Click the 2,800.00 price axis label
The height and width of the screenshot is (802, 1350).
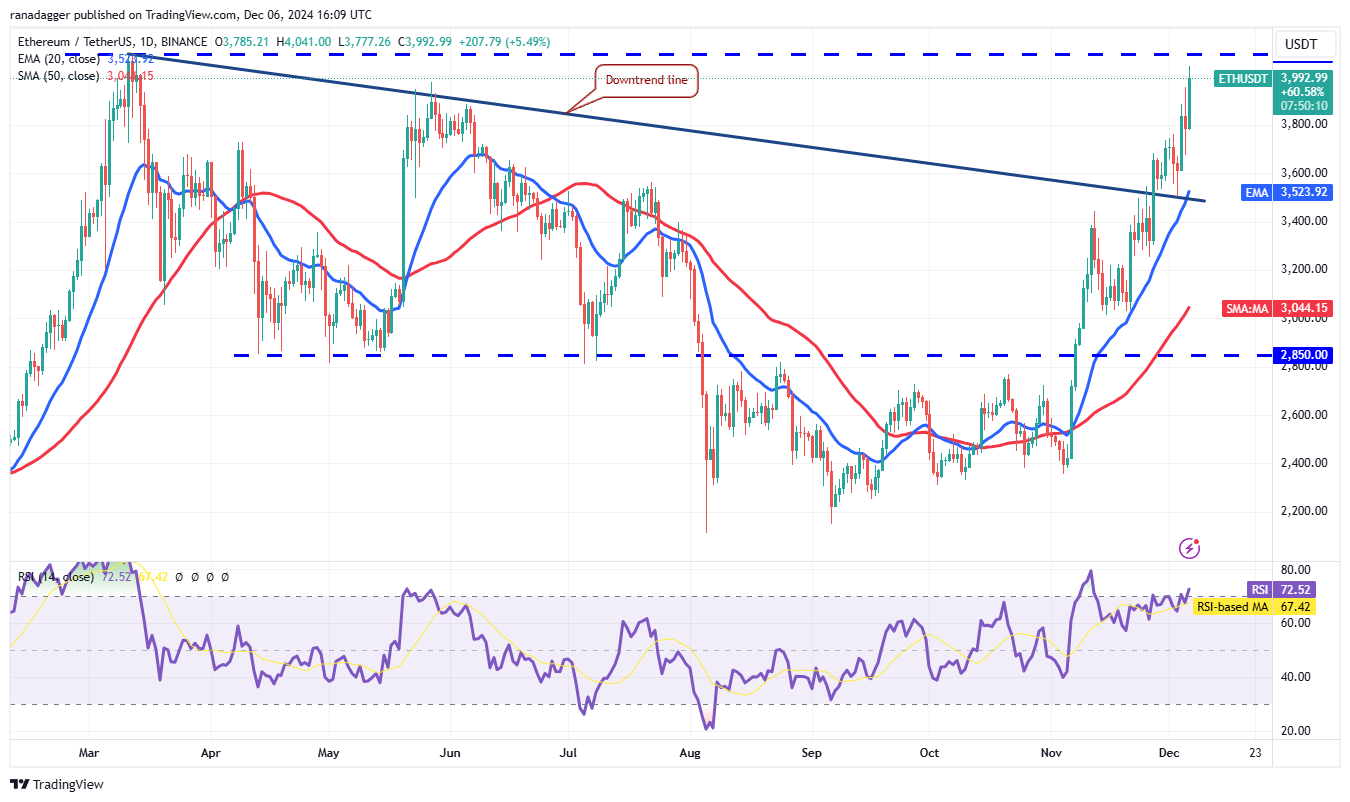pos(1306,366)
